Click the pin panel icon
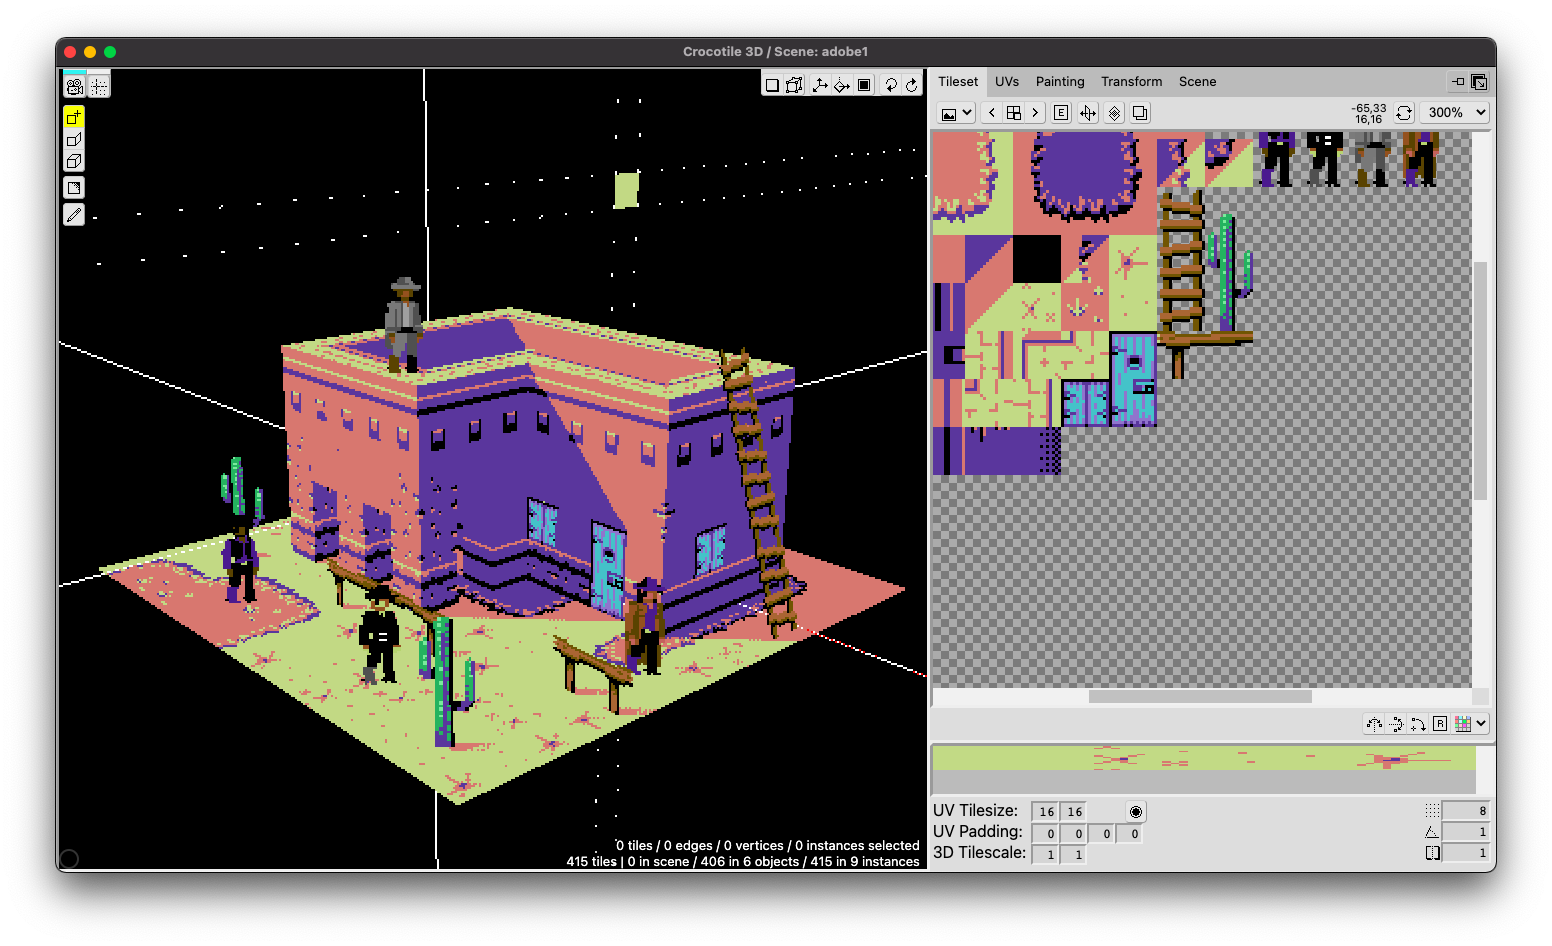 click(x=1458, y=82)
